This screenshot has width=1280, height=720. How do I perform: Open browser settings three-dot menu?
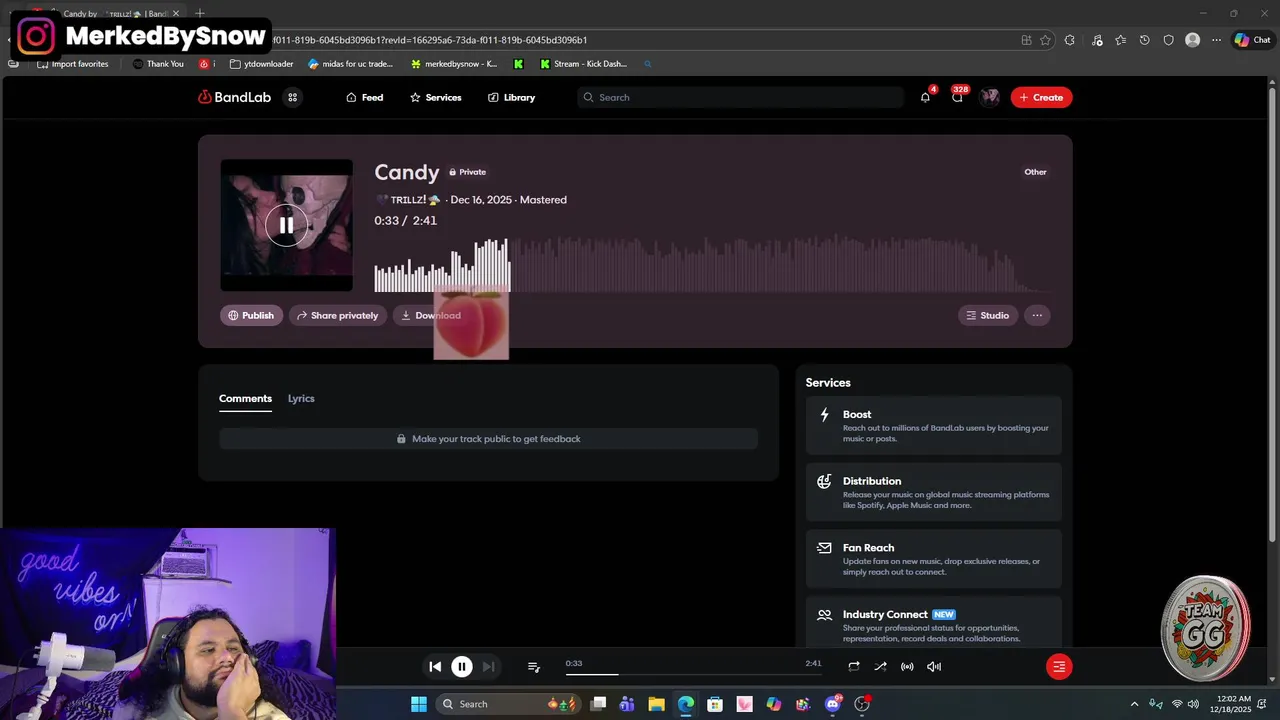tap(1216, 40)
